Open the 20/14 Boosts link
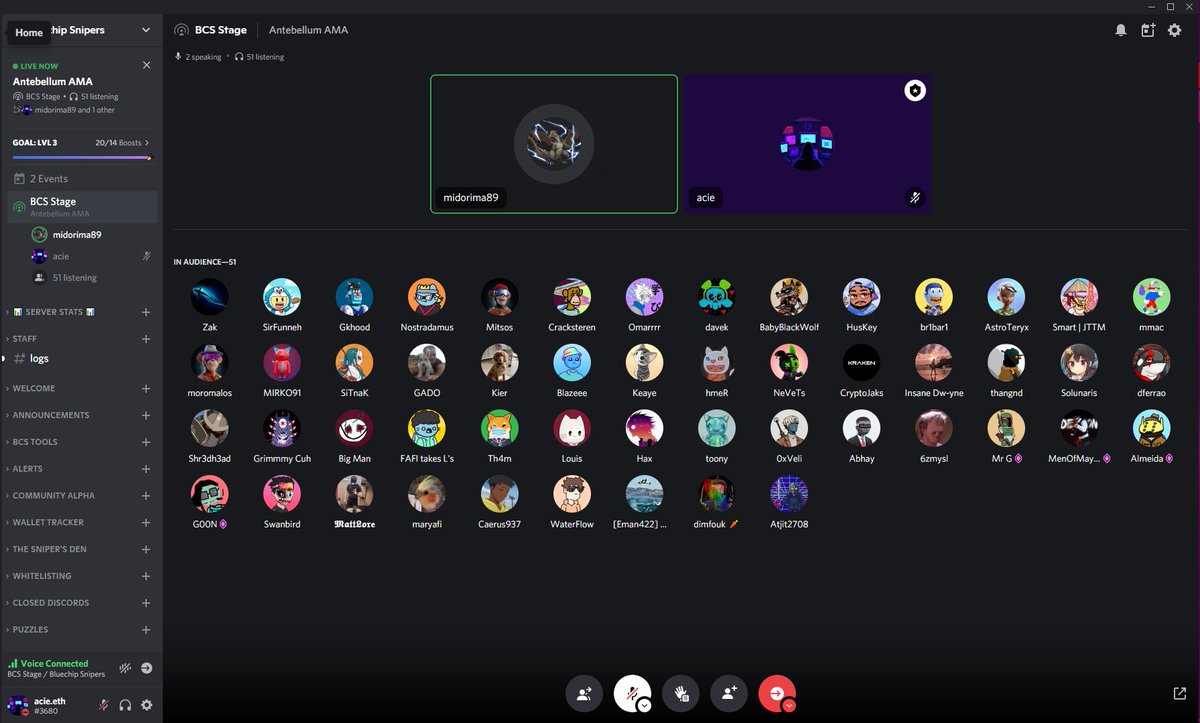The width and height of the screenshot is (1200, 723). [x=122, y=143]
